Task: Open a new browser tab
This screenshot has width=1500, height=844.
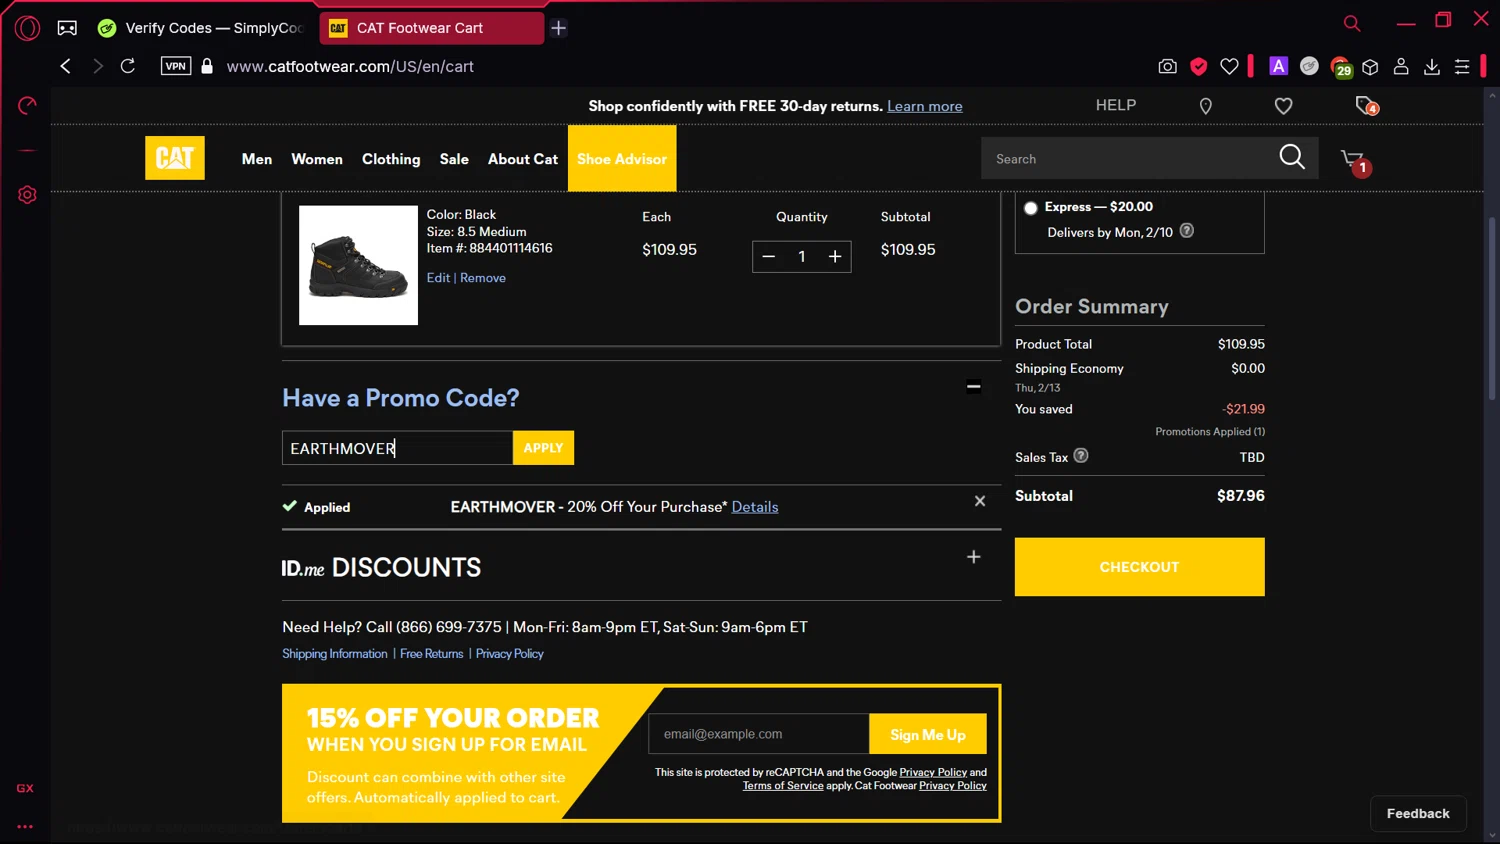Action: 559,28
